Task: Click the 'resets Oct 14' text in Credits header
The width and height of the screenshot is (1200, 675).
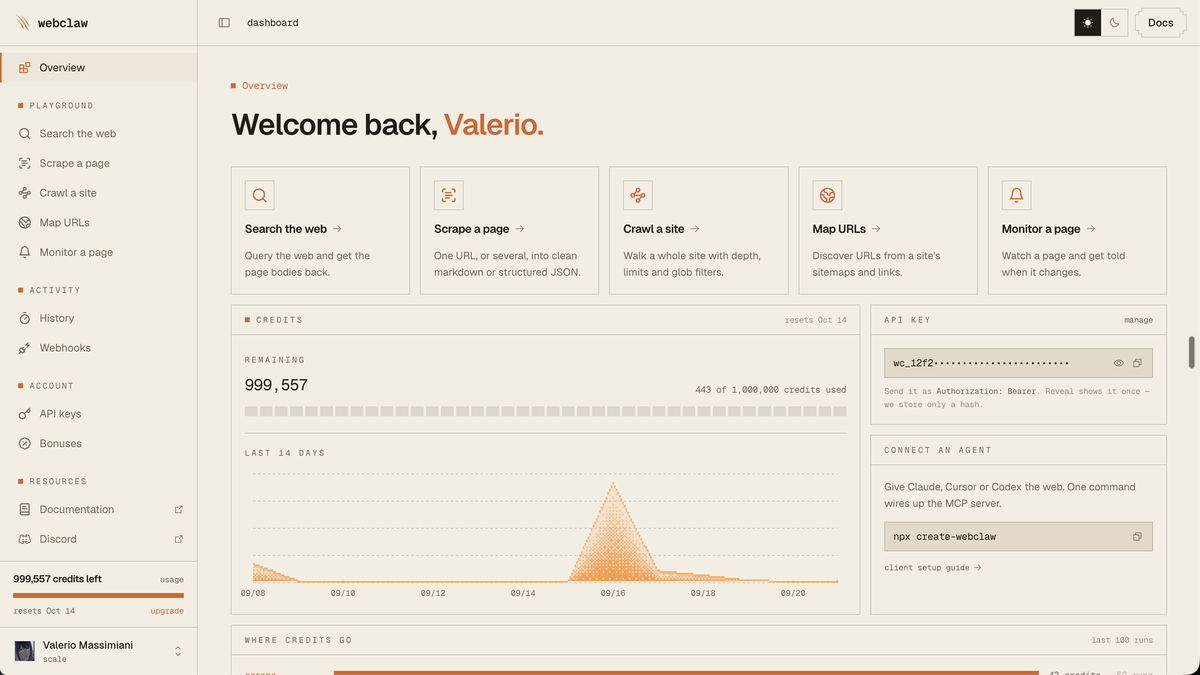Action: coord(816,320)
